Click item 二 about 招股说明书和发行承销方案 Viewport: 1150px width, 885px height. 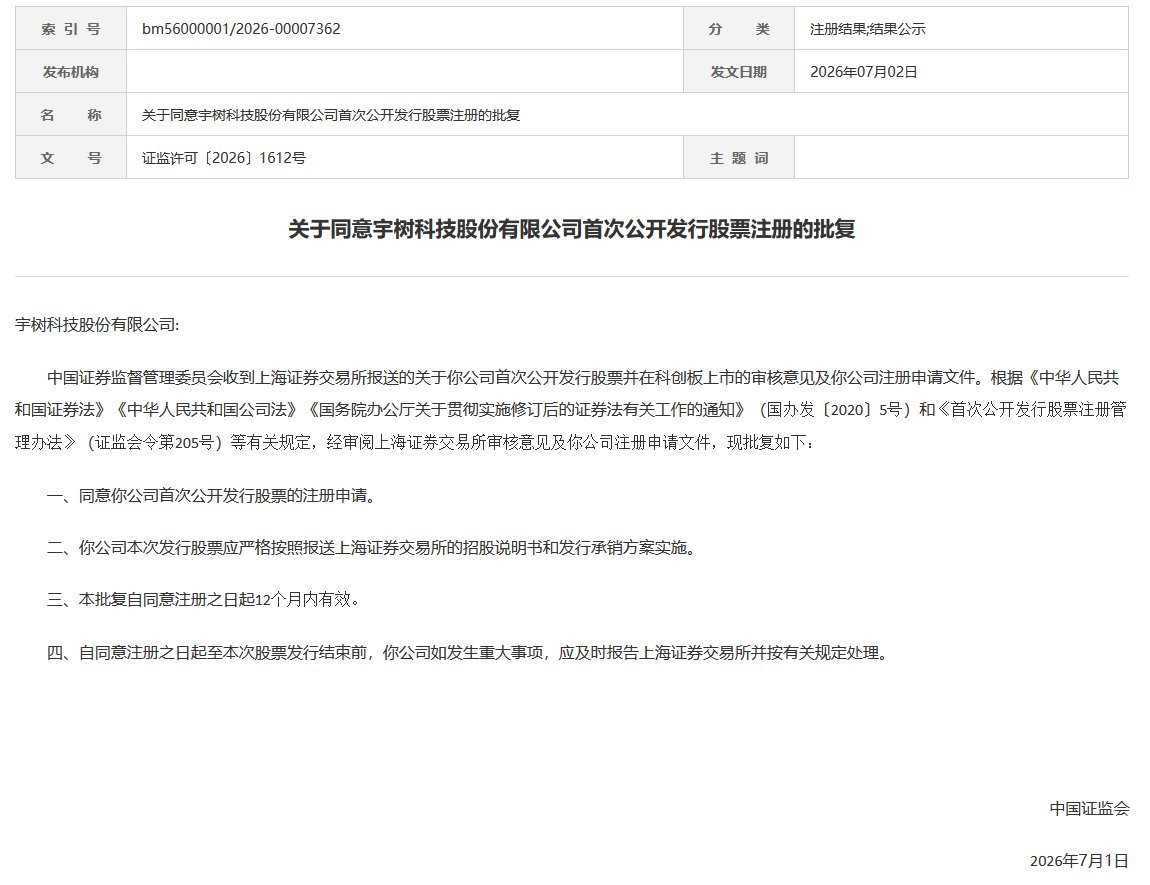pos(372,548)
